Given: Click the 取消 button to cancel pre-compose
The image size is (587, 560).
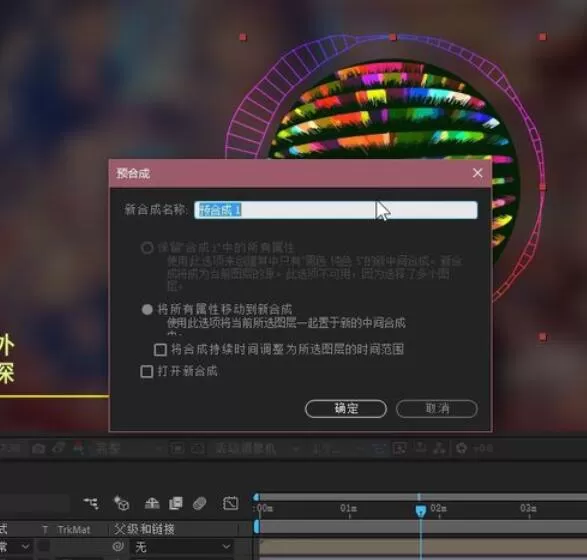Looking at the screenshot, I should (437, 408).
